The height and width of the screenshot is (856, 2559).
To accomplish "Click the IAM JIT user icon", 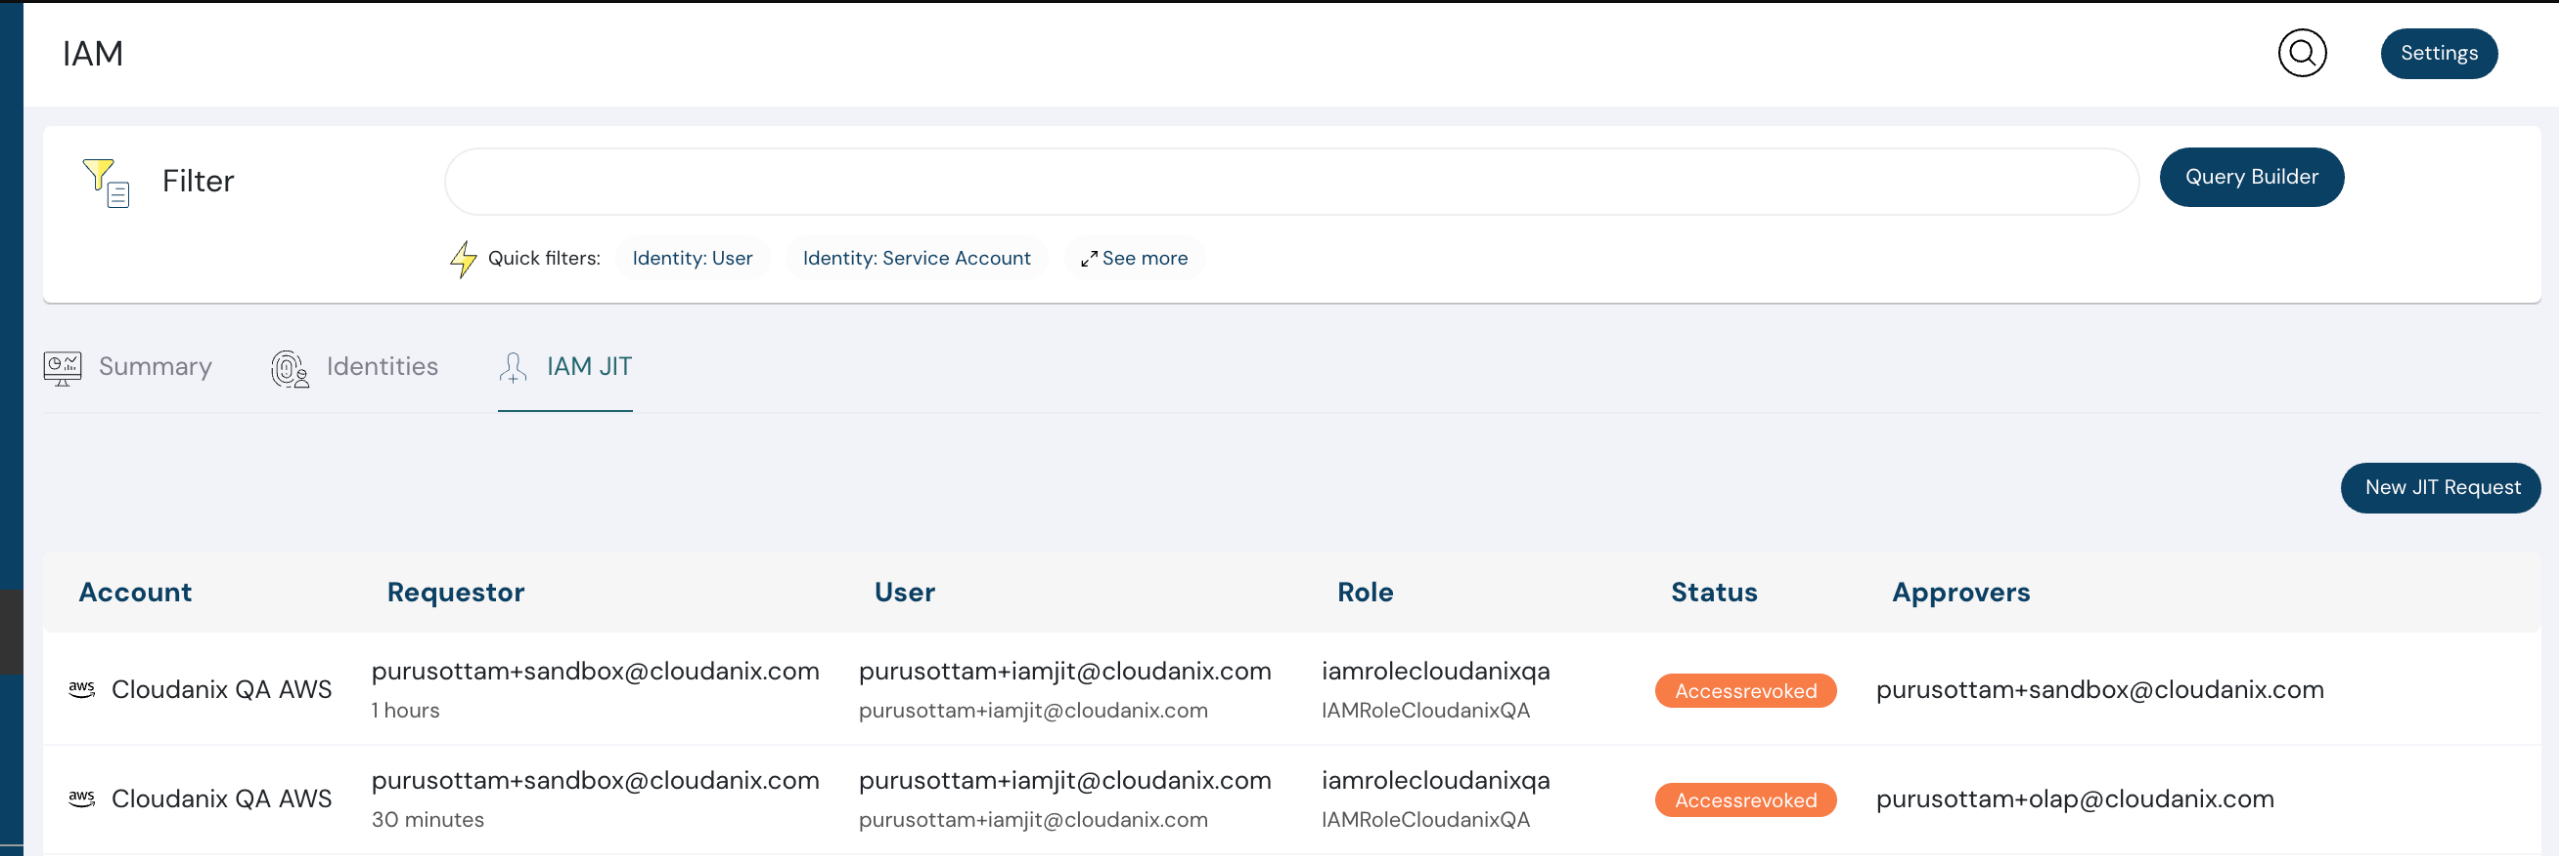I will (x=512, y=367).
